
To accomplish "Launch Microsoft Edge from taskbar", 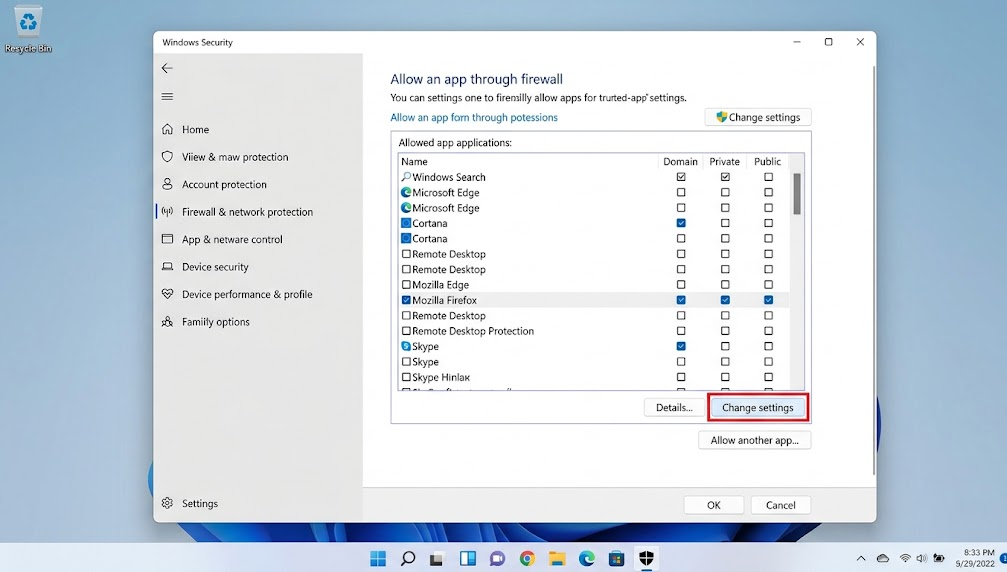I will [x=586, y=559].
